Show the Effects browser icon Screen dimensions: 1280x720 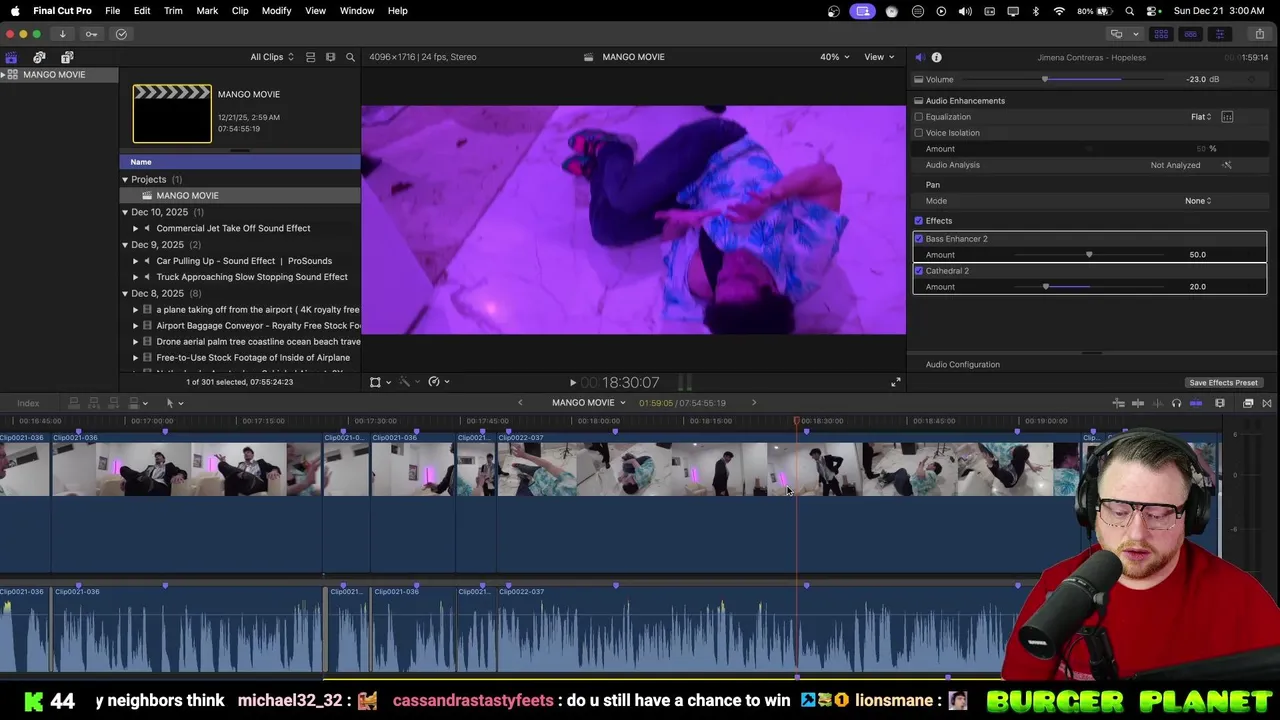1248,403
